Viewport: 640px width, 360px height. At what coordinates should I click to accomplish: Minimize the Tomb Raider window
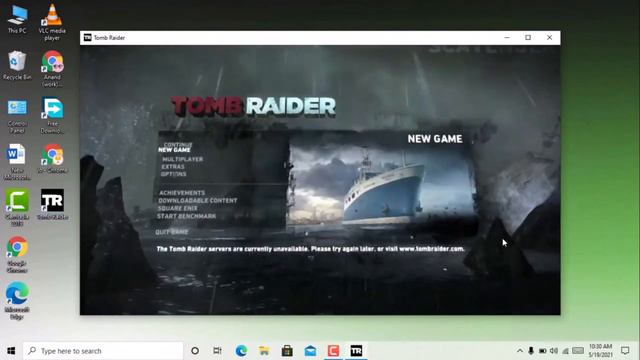click(507, 38)
